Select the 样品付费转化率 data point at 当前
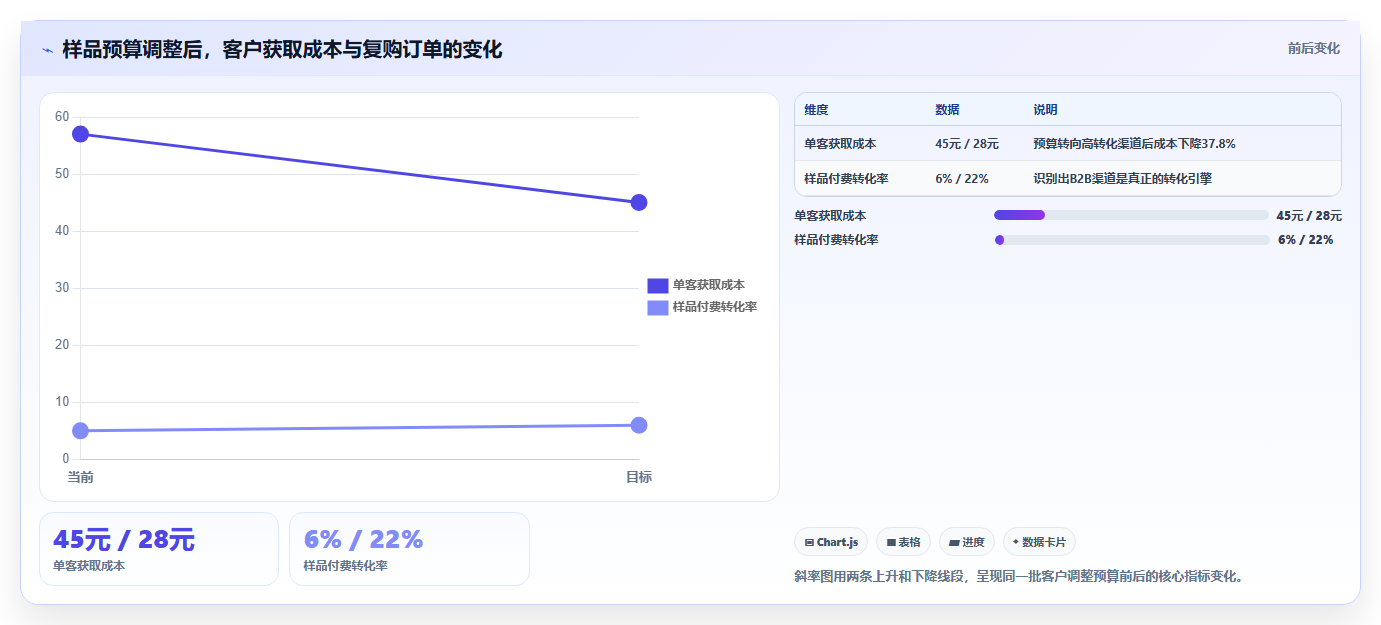 (x=81, y=431)
